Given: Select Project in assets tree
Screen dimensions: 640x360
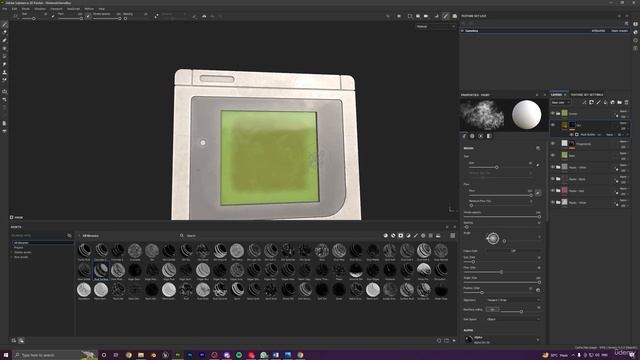Looking at the screenshot, I should point(18,247).
